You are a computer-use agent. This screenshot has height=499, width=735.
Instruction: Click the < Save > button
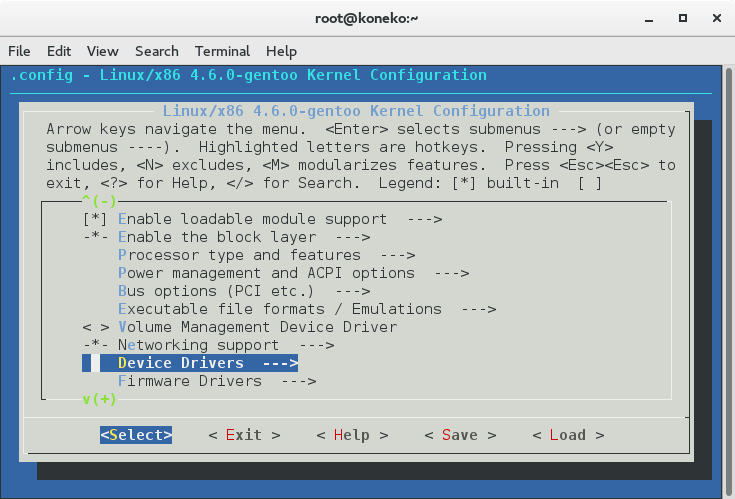[x=460, y=435]
